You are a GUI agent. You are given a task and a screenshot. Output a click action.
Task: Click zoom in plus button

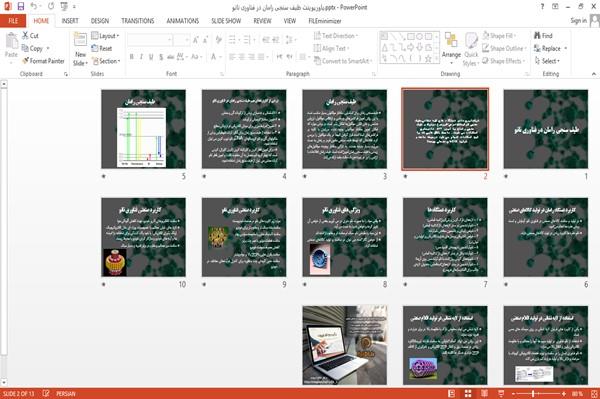(564, 394)
